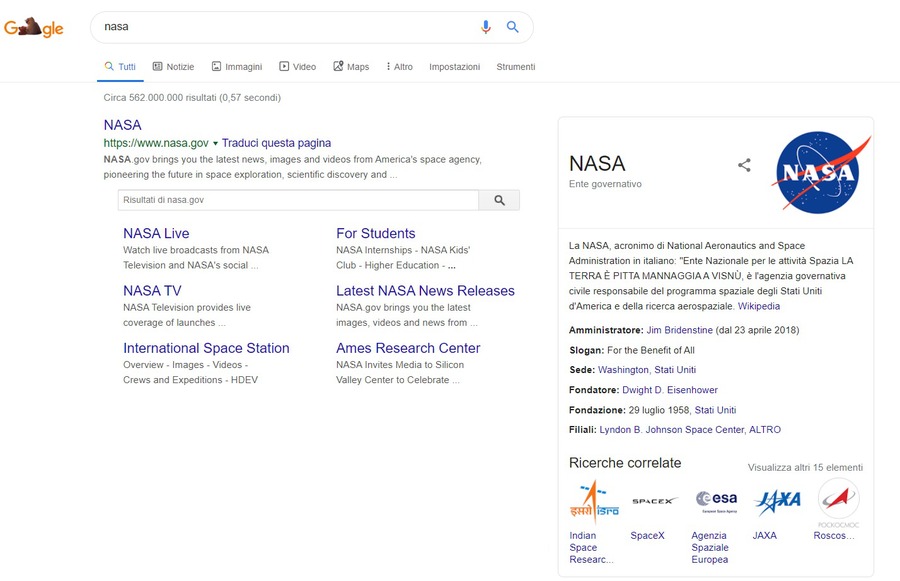Viewport: 900px width, 581px height.
Task: Click the Circa 562.000.000 risultati text
Action: tap(192, 98)
